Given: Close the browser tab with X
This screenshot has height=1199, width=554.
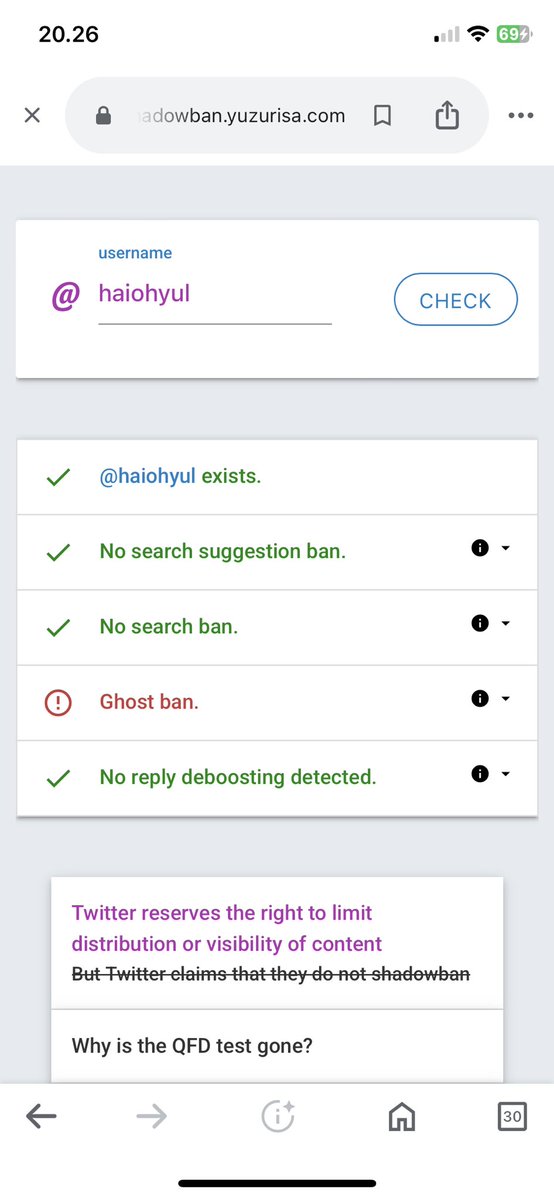Looking at the screenshot, I should coord(32,115).
